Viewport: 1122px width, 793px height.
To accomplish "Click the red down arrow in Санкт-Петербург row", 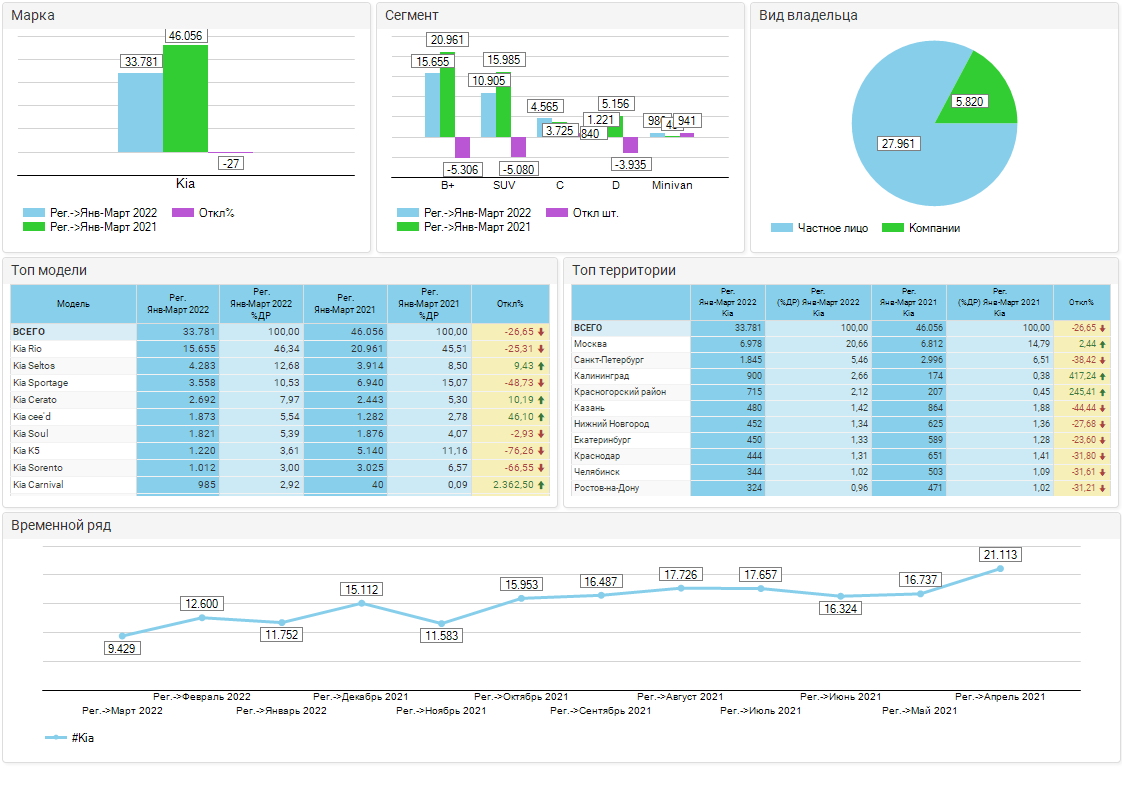I will (1103, 360).
